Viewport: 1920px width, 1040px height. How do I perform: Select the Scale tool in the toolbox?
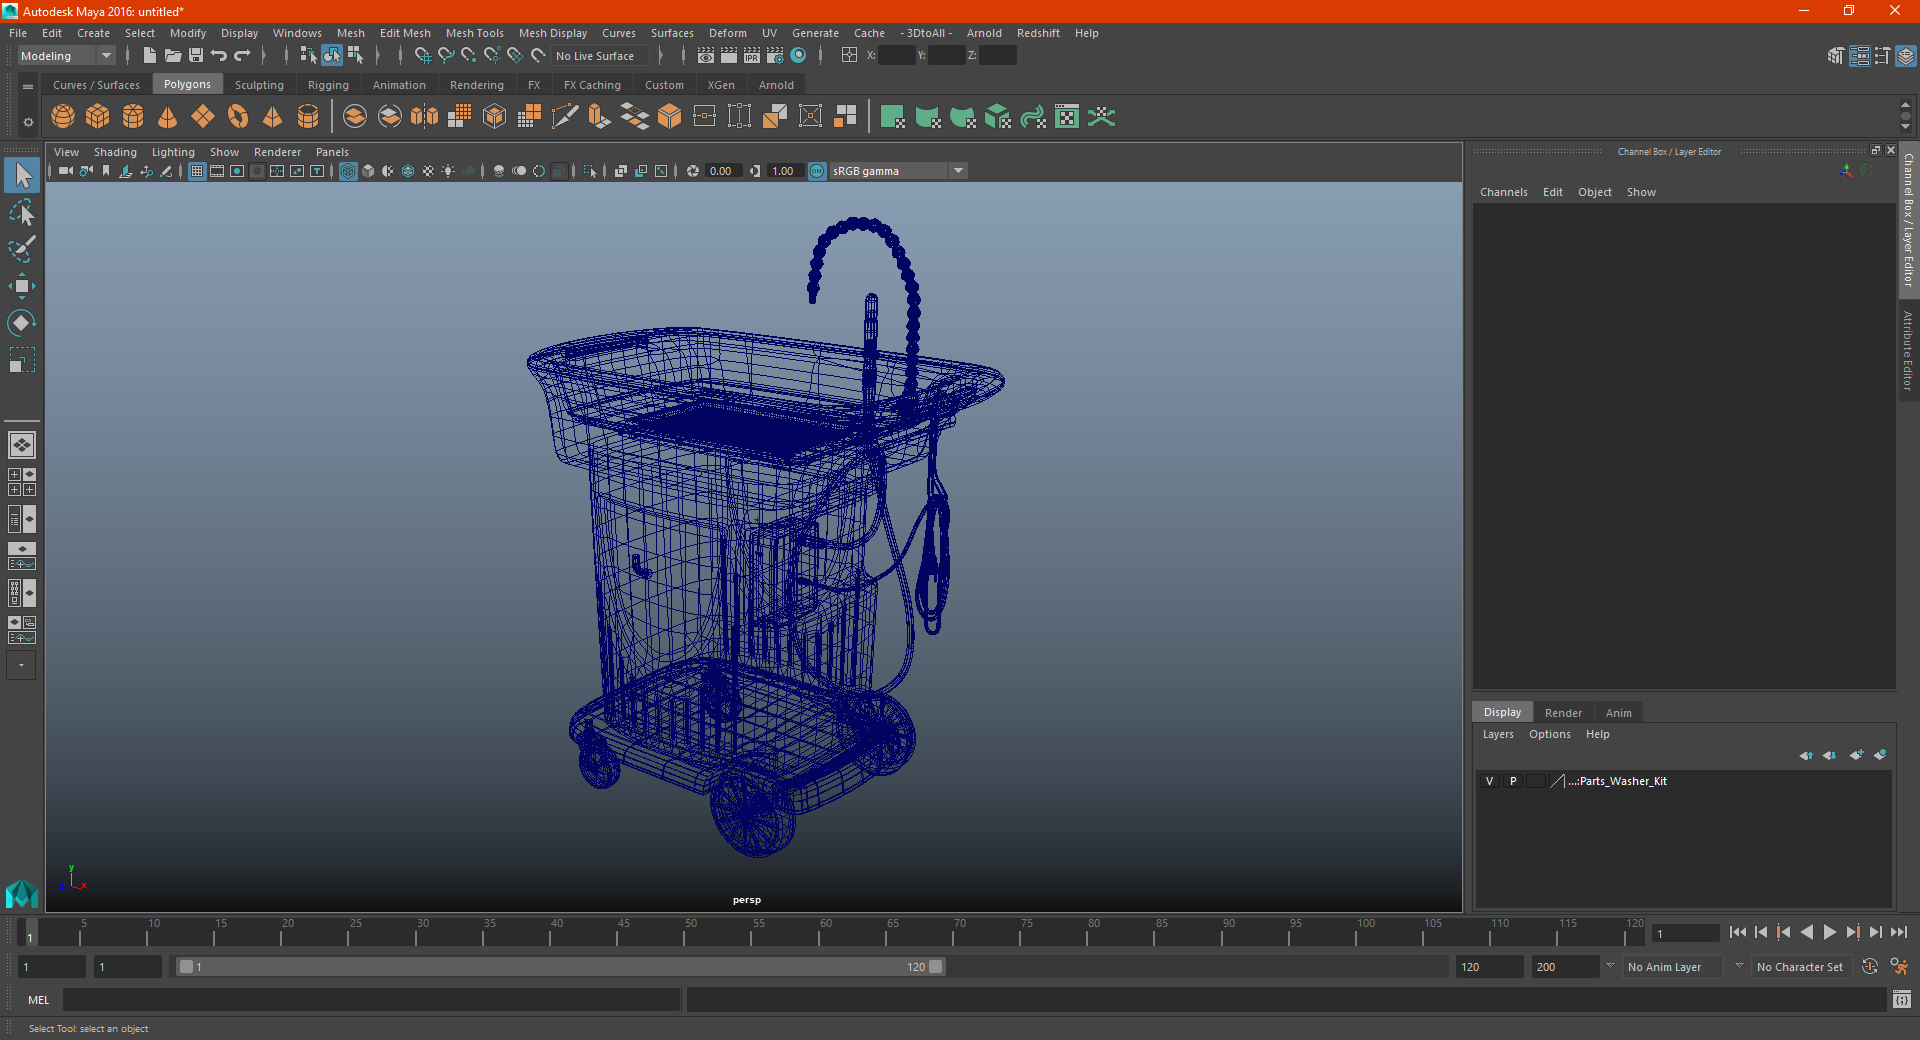coord(21,359)
